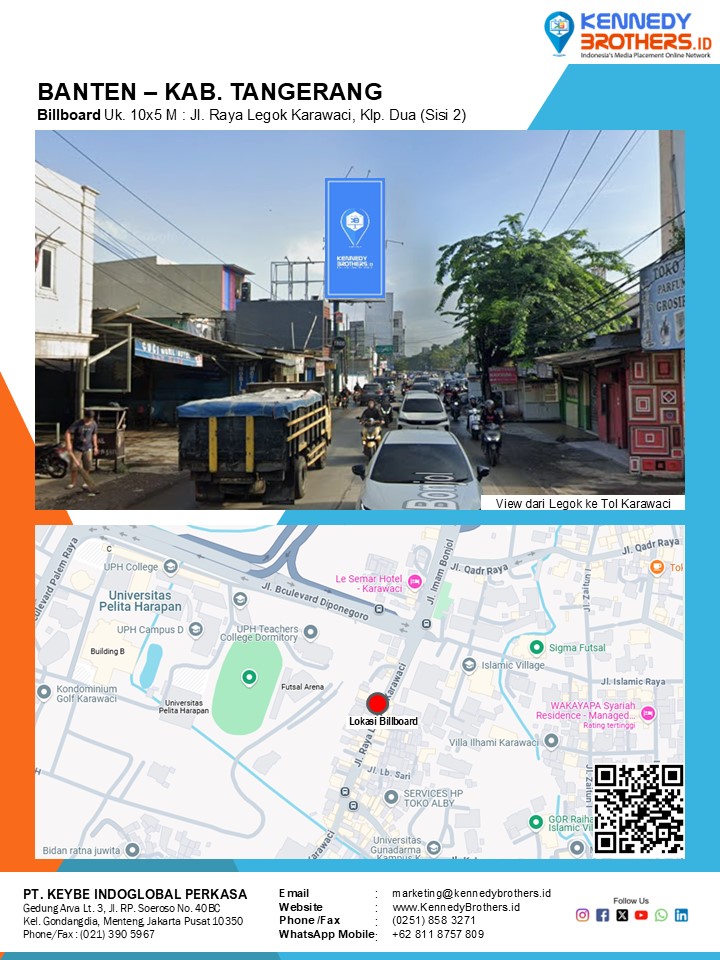Image resolution: width=720 pixels, height=960 pixels.
Task: Click the Kondominium Golf Karawaci pin
Action: 43,692
